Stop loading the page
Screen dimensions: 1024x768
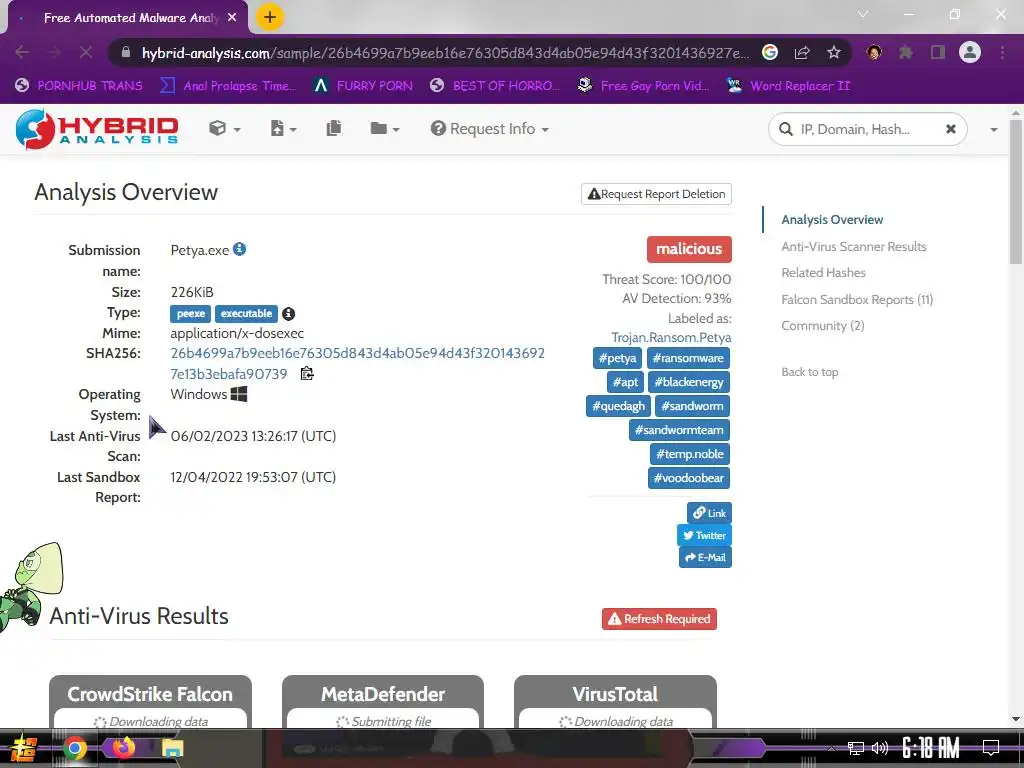(86, 52)
